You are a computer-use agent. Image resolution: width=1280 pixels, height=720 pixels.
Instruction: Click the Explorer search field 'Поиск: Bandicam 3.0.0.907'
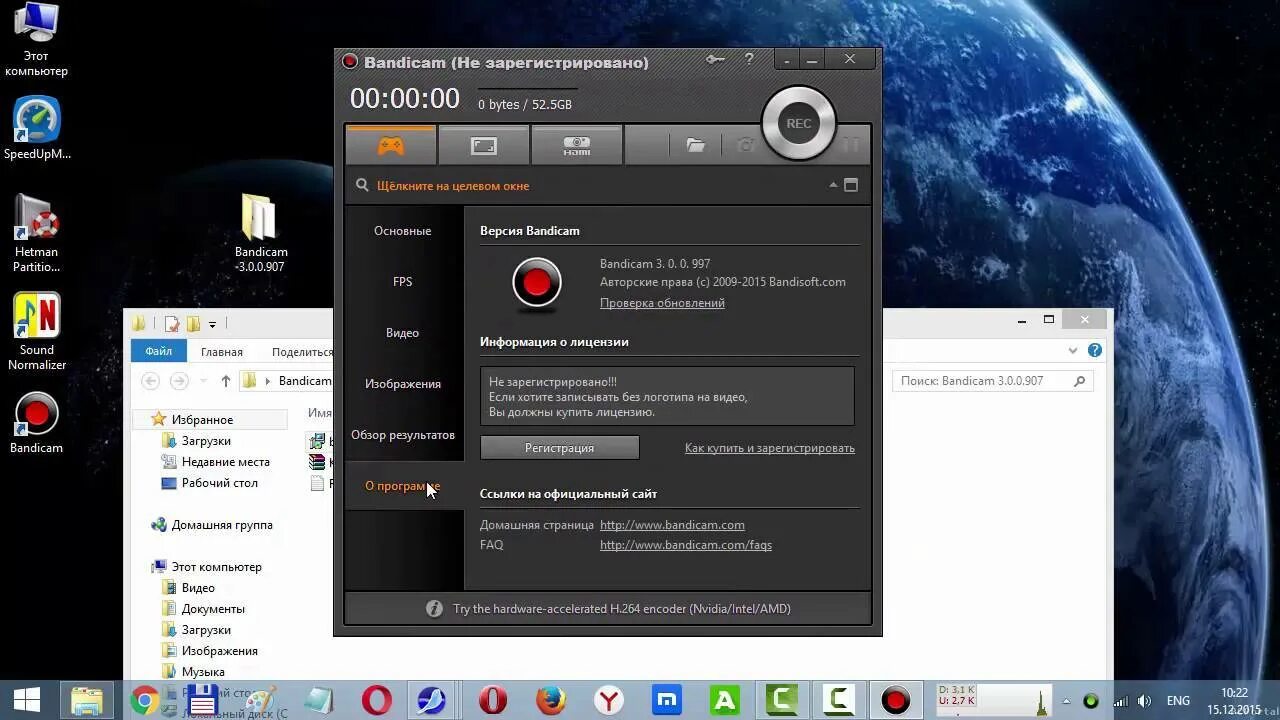coord(993,381)
